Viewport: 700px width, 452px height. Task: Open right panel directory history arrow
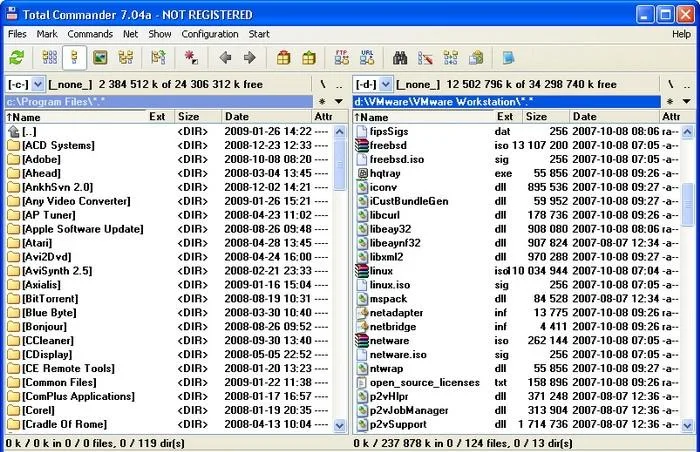coord(687,101)
